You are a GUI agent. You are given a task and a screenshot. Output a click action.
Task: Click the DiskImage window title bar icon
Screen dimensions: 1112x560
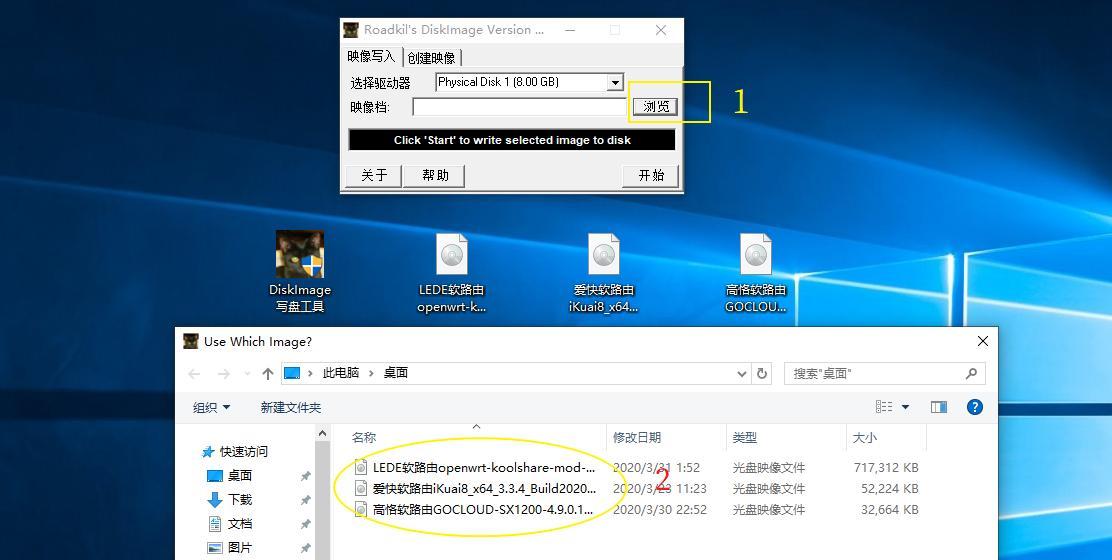pyautogui.click(x=351, y=30)
